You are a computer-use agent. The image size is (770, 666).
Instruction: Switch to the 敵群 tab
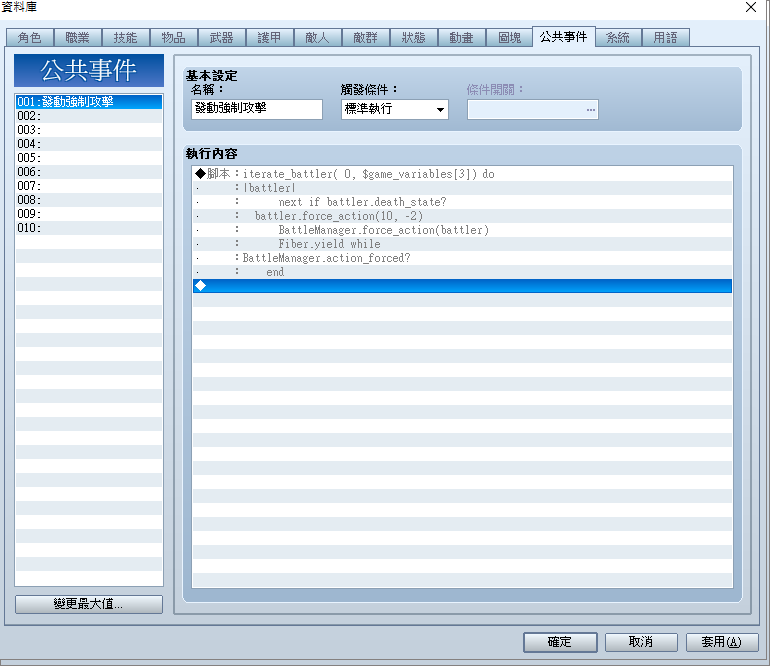tap(365, 38)
